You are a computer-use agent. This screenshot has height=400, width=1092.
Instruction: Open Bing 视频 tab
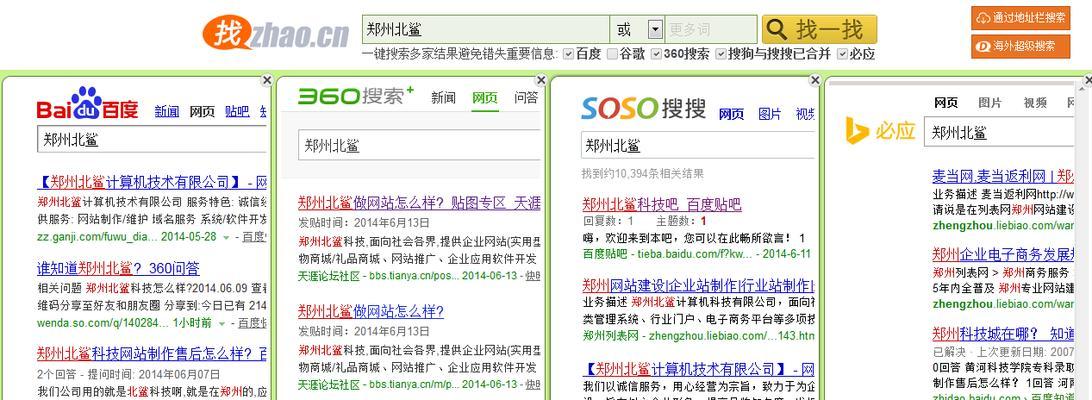1035,102
